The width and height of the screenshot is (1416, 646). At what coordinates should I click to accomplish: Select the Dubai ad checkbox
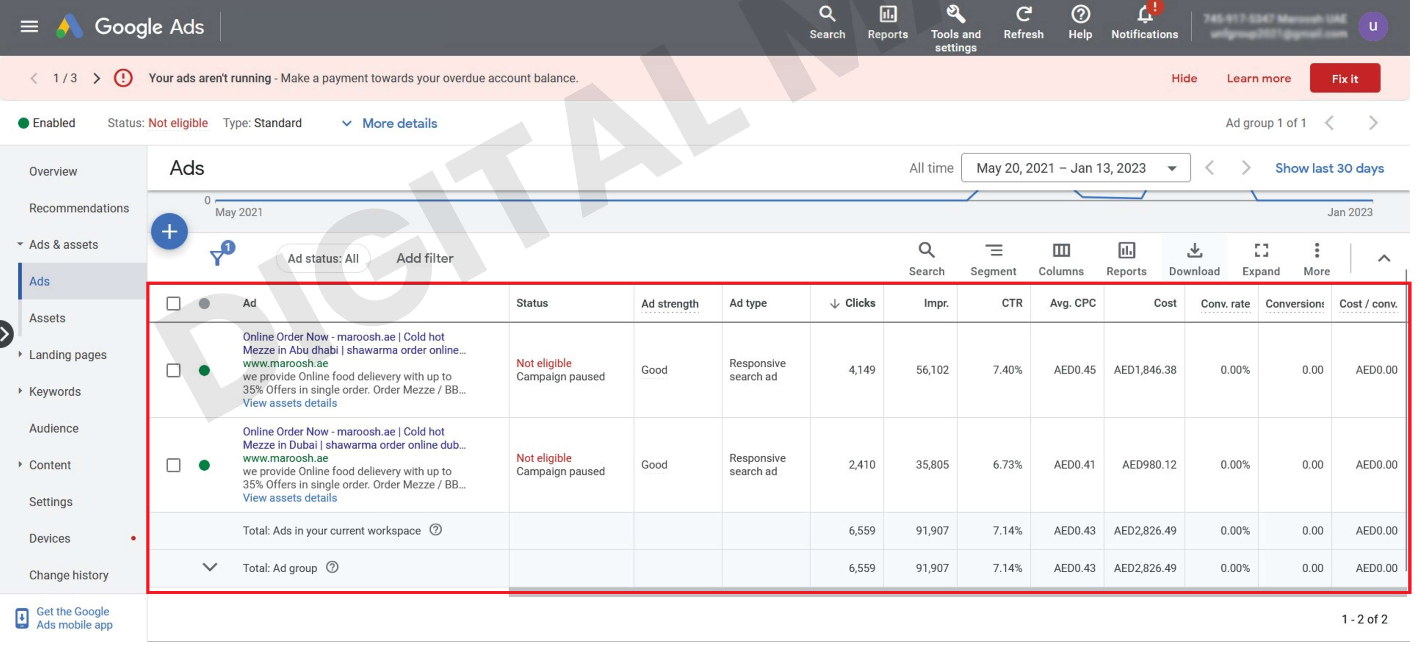click(173, 465)
